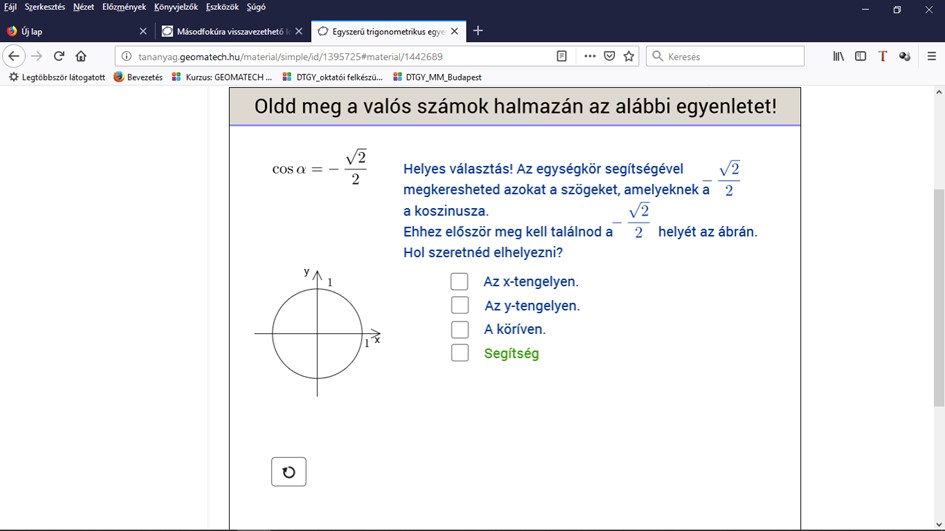945x531 pixels.
Task: Close the Új lap tab
Action: pyautogui.click(x=143, y=31)
